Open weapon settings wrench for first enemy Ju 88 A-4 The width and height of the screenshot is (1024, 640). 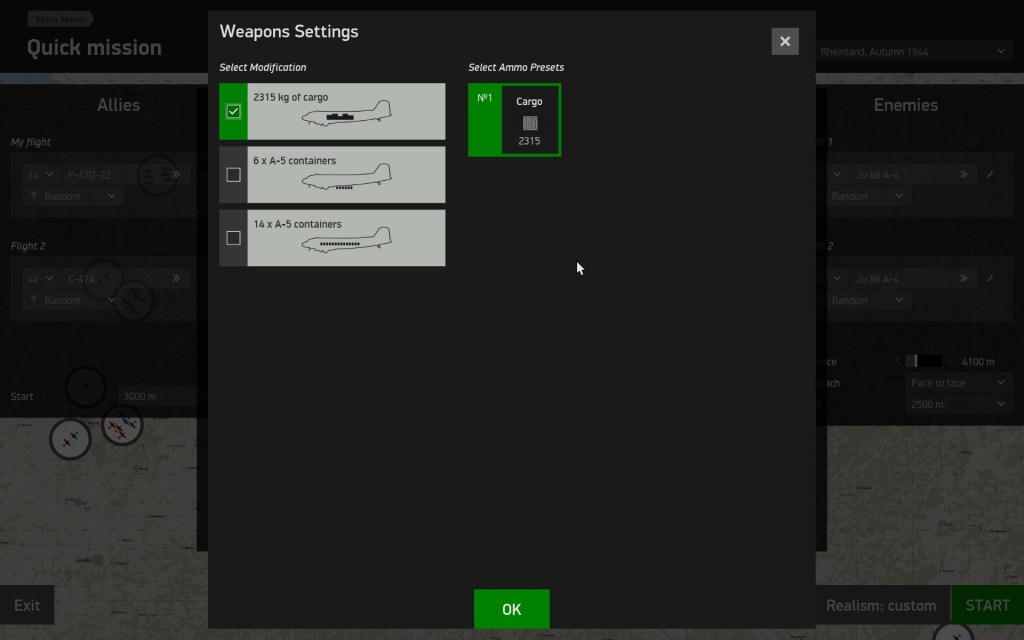(x=990, y=174)
